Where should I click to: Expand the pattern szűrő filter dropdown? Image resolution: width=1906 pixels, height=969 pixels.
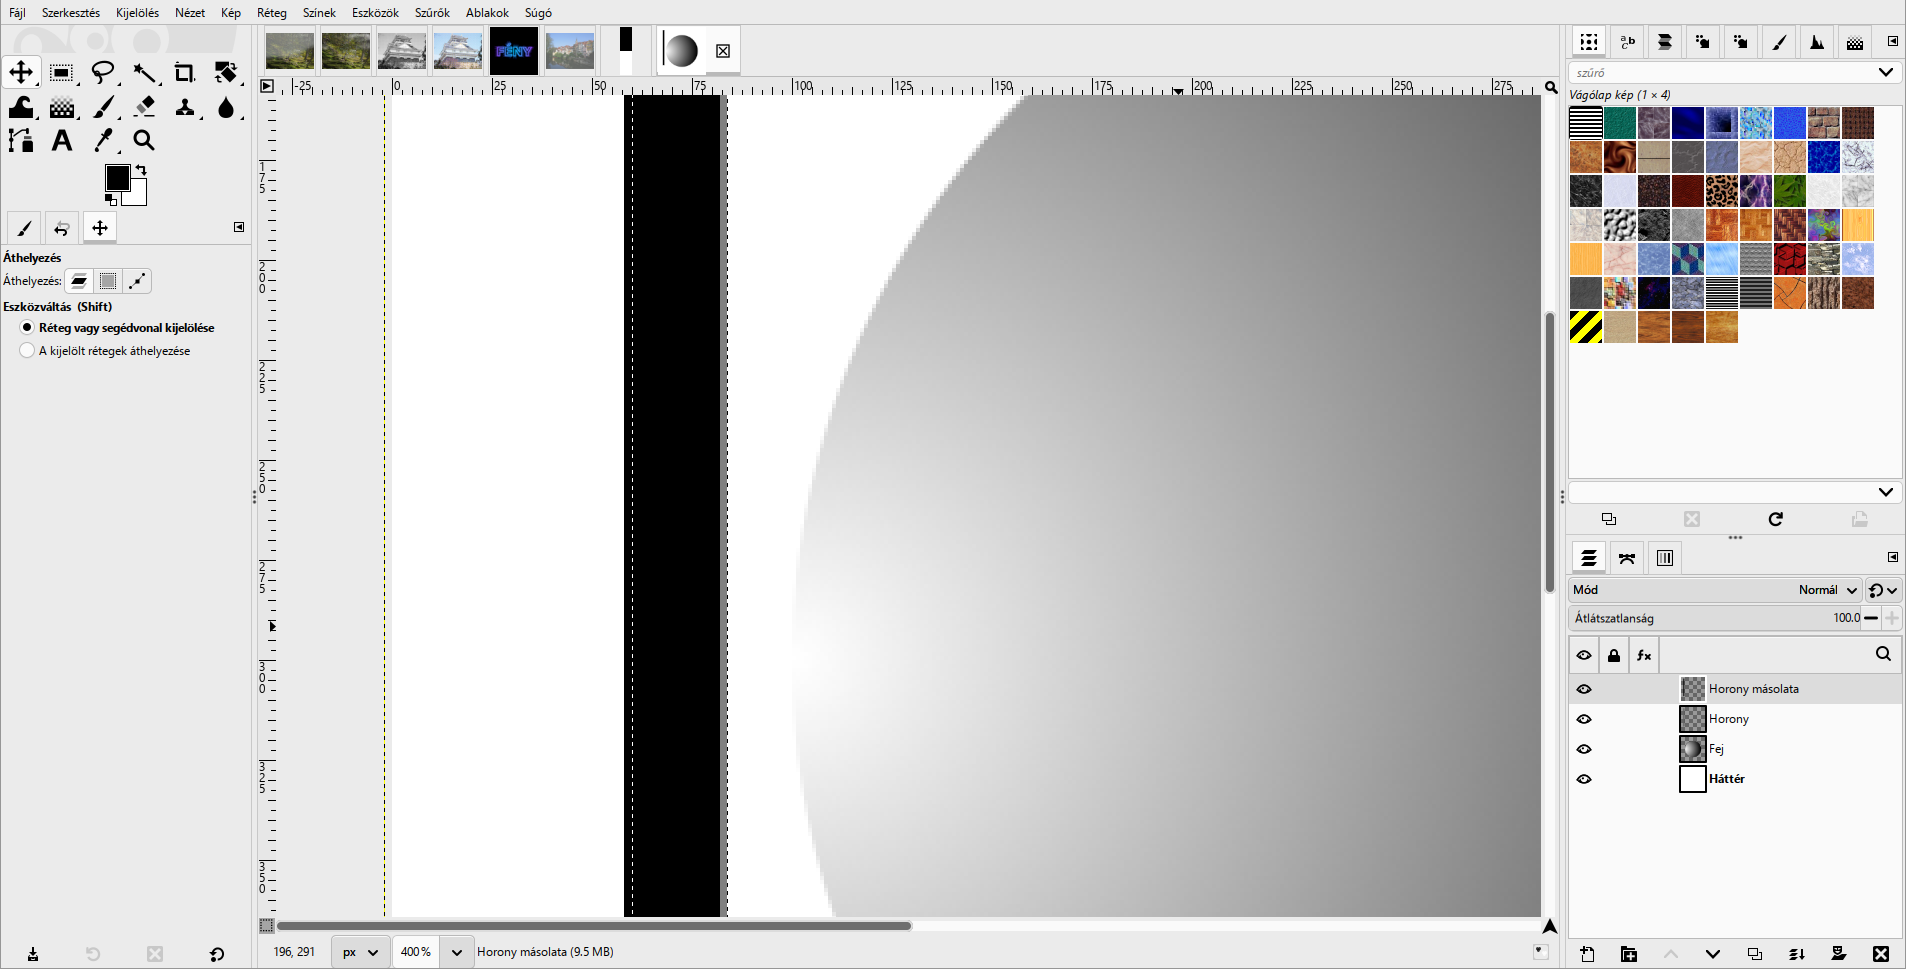pyautogui.click(x=1886, y=72)
